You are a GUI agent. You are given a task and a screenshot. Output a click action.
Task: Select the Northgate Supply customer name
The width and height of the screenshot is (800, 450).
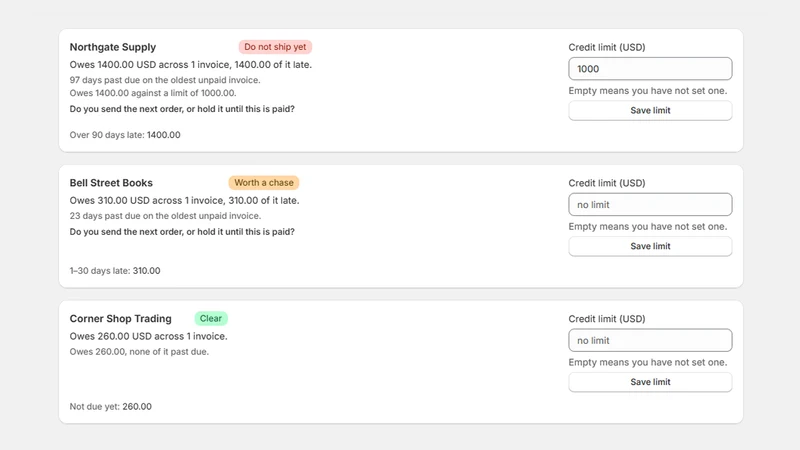[x=113, y=47]
